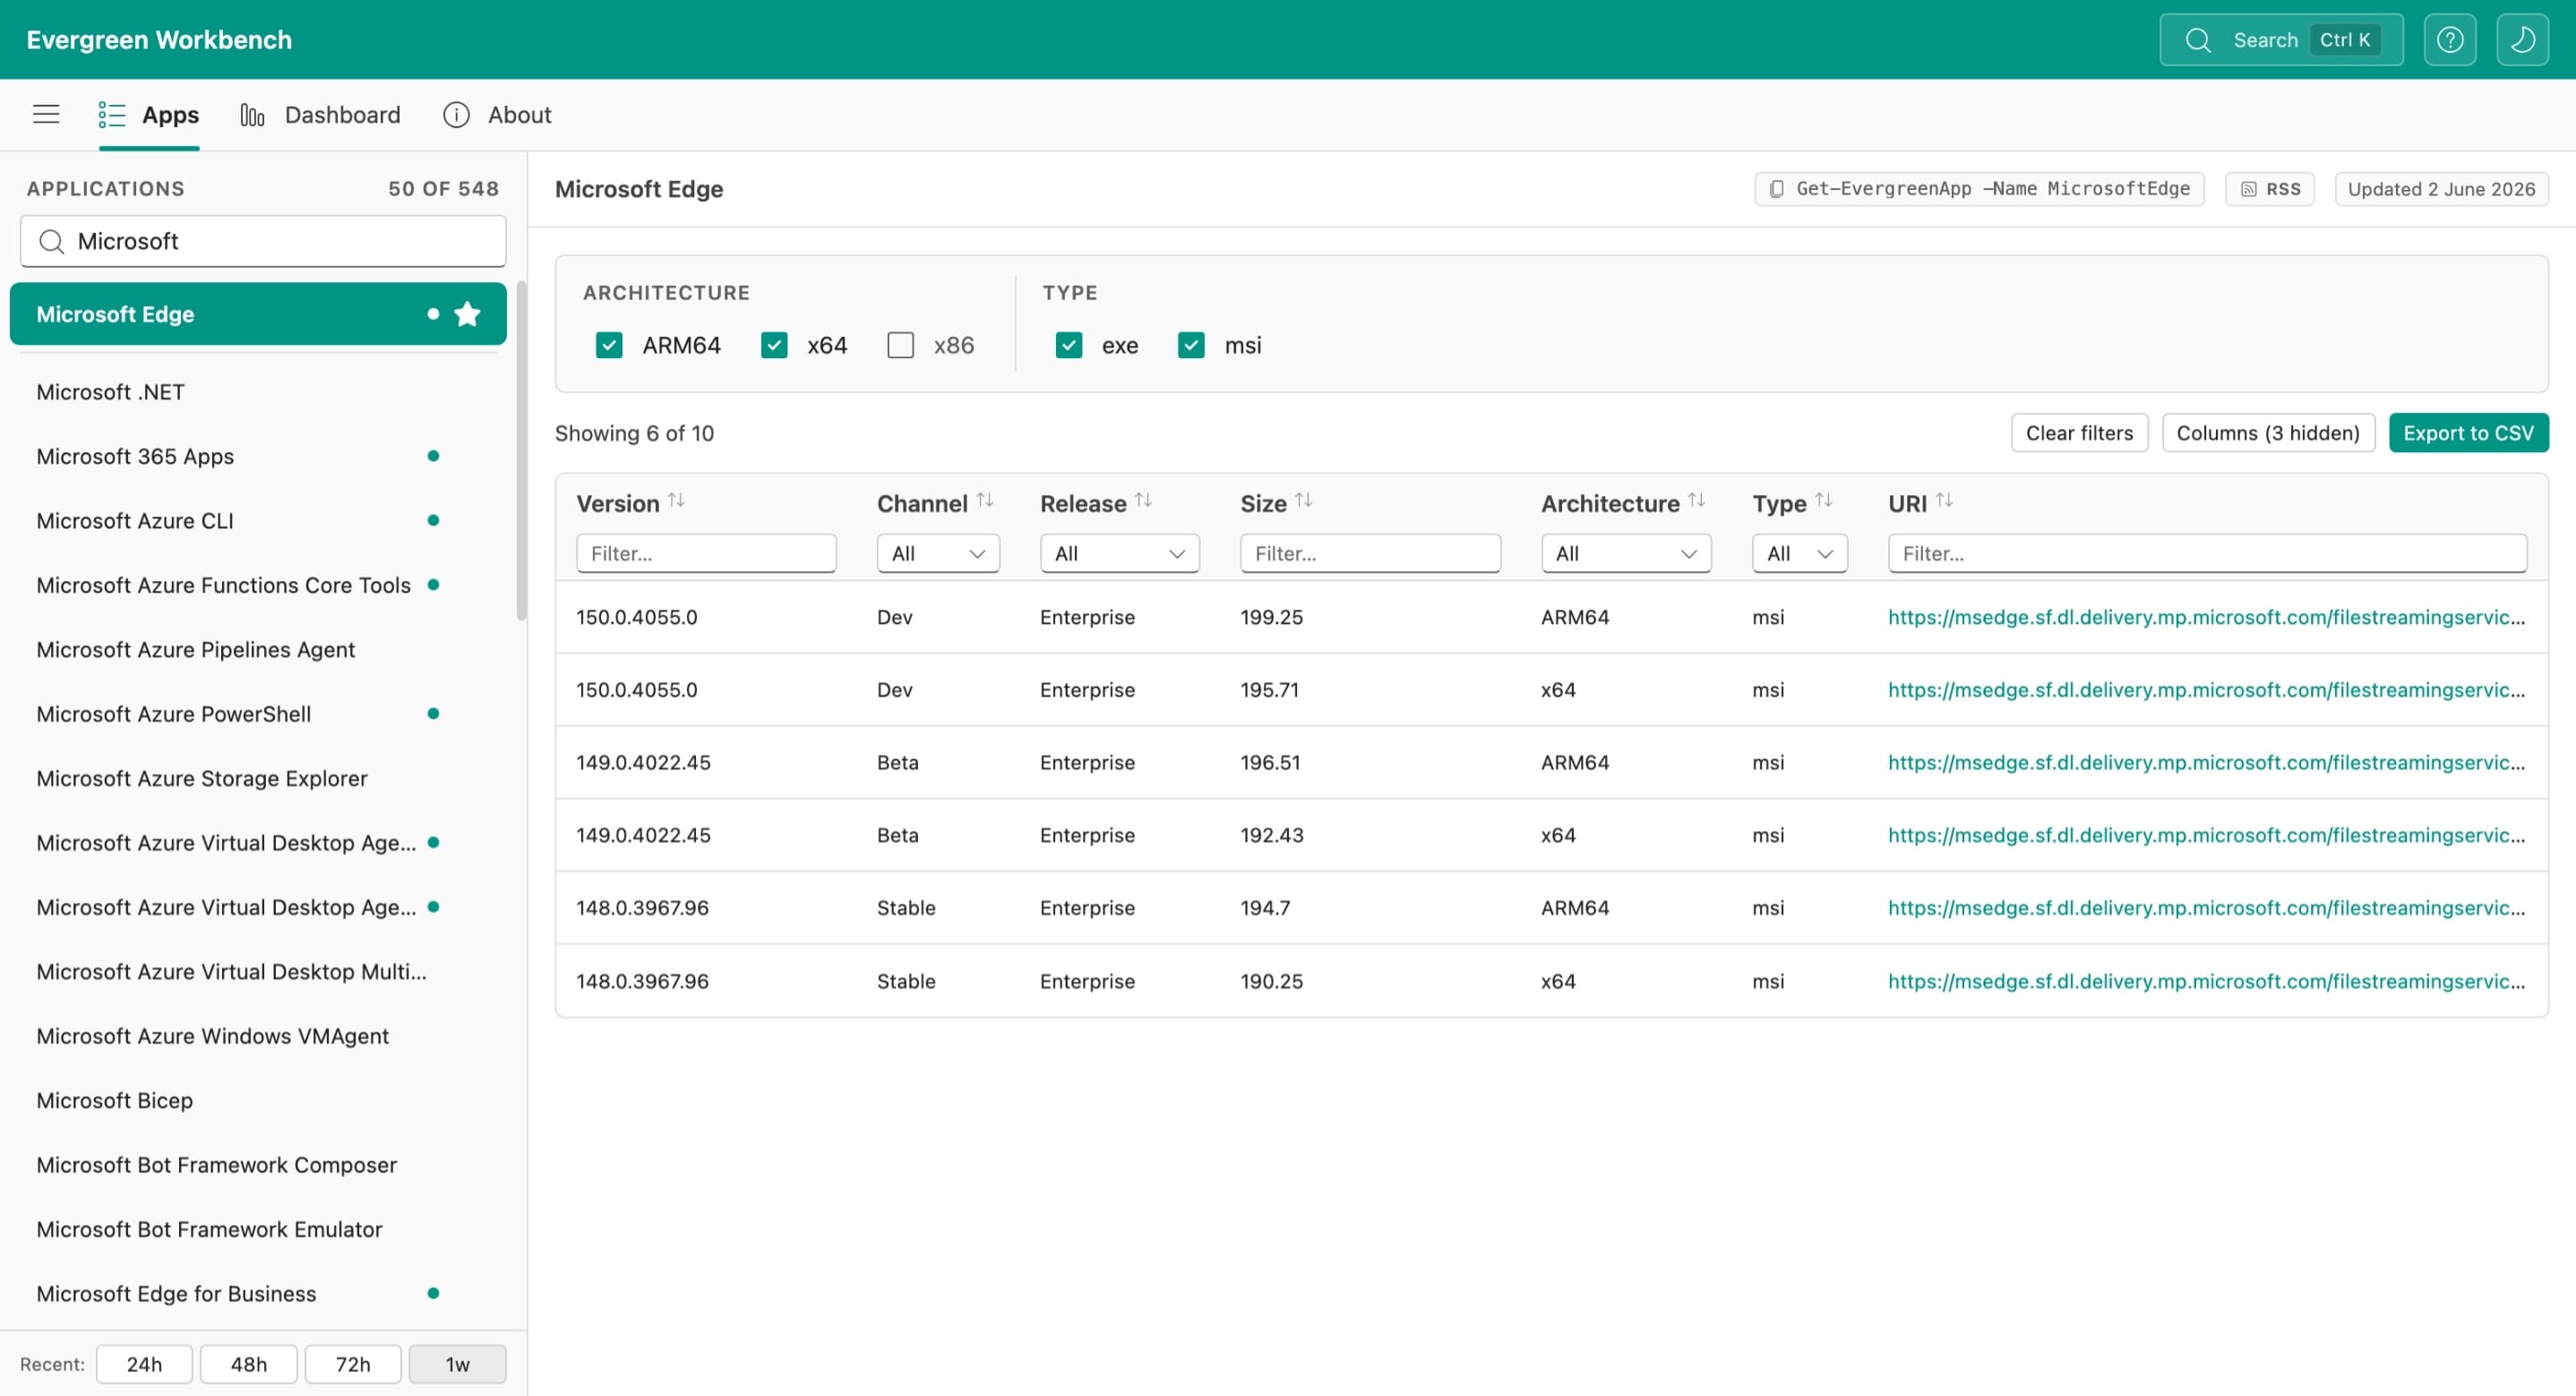Screen dimensions: 2576x1396
Task: Uncheck the msi type checkbox
Action: [1191, 345]
